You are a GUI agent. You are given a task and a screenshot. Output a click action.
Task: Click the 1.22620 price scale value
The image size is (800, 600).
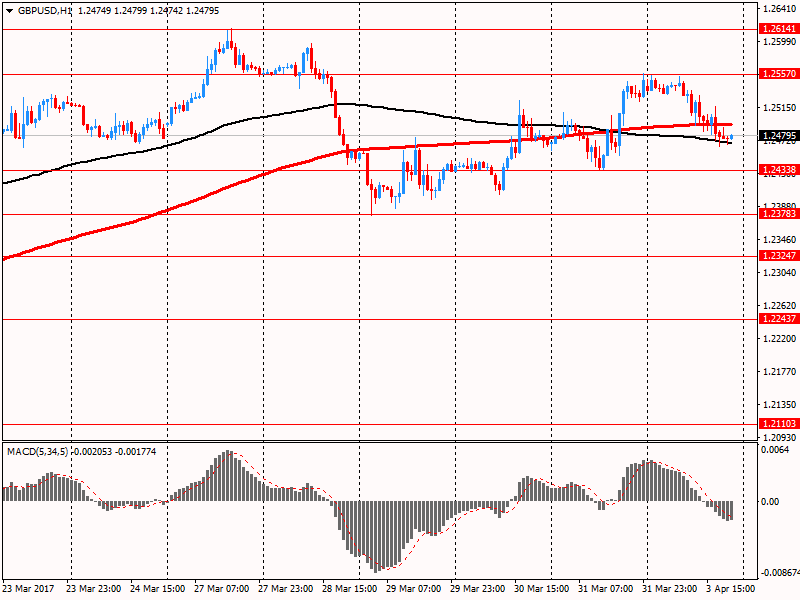779,306
